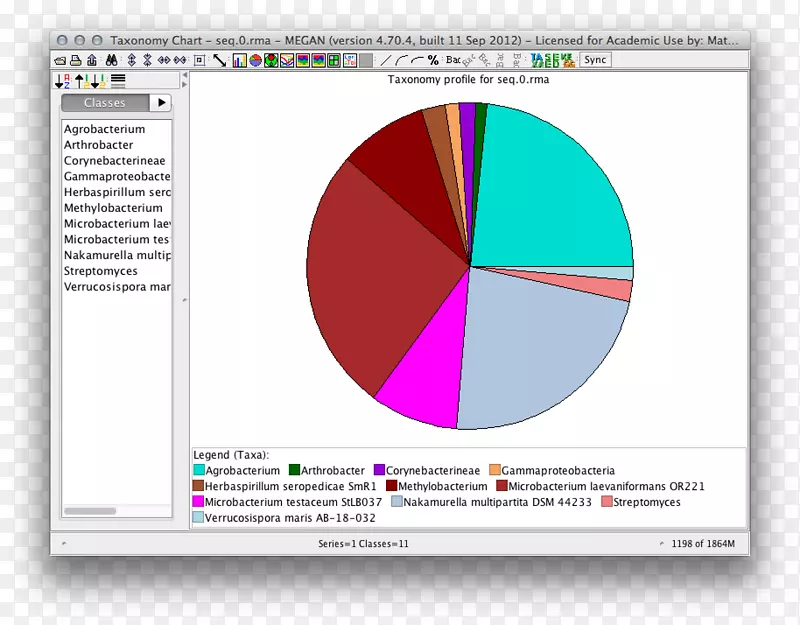Select the Classes tab
Screen dimensions: 800x625
point(104,103)
